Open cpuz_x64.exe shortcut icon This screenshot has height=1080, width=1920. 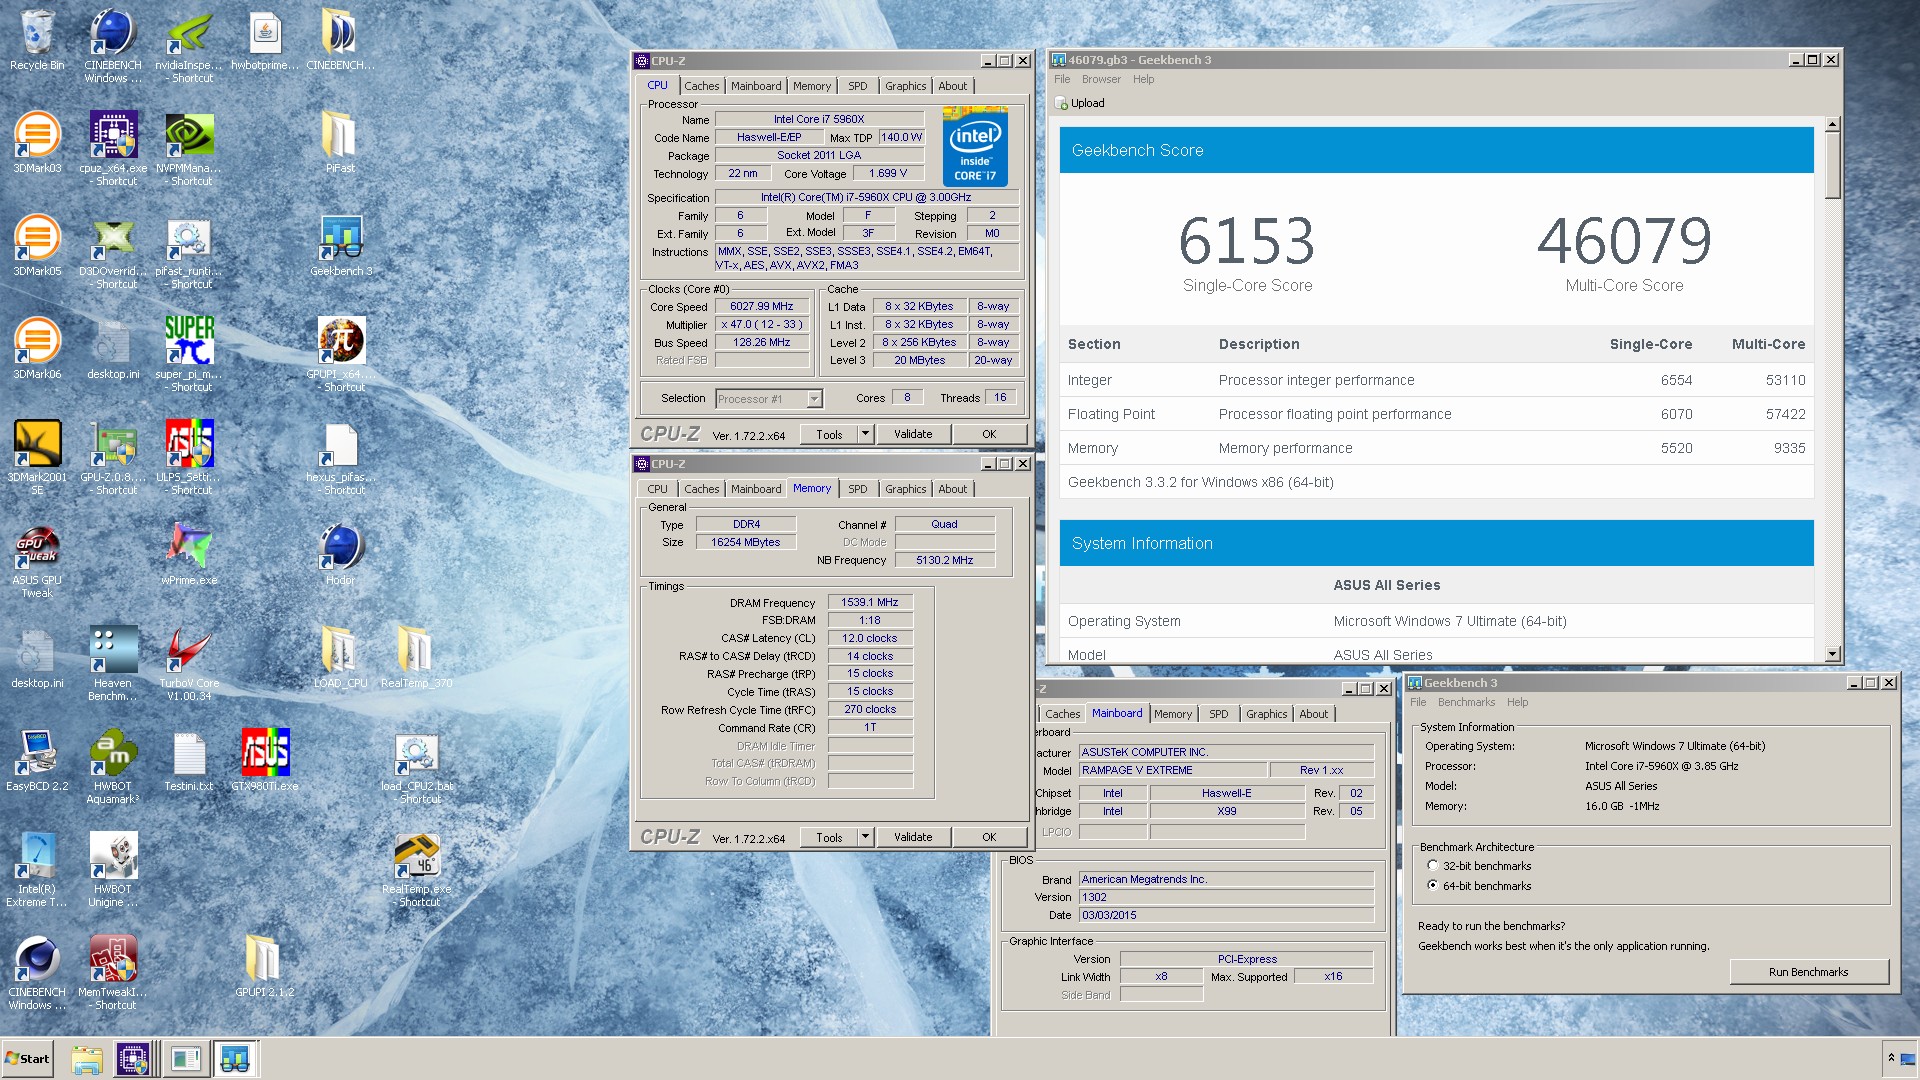[x=112, y=148]
